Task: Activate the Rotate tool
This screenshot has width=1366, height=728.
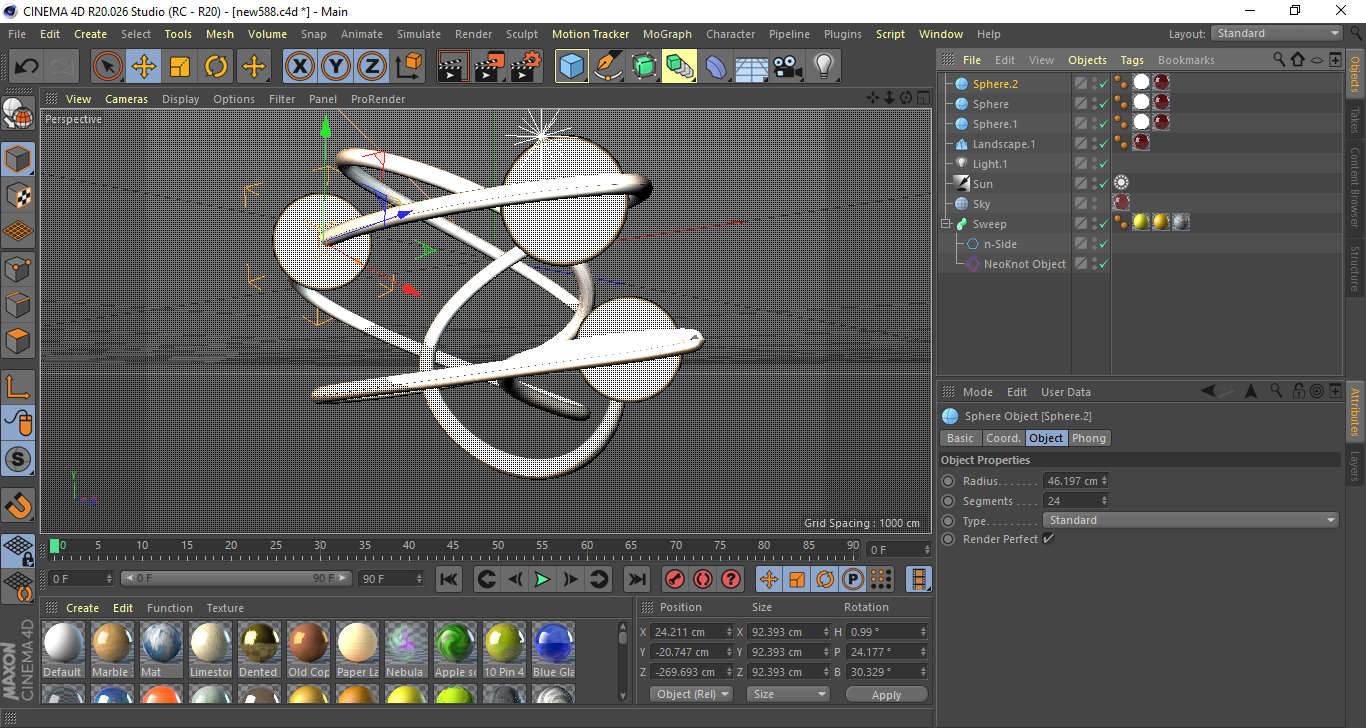Action: coord(216,67)
